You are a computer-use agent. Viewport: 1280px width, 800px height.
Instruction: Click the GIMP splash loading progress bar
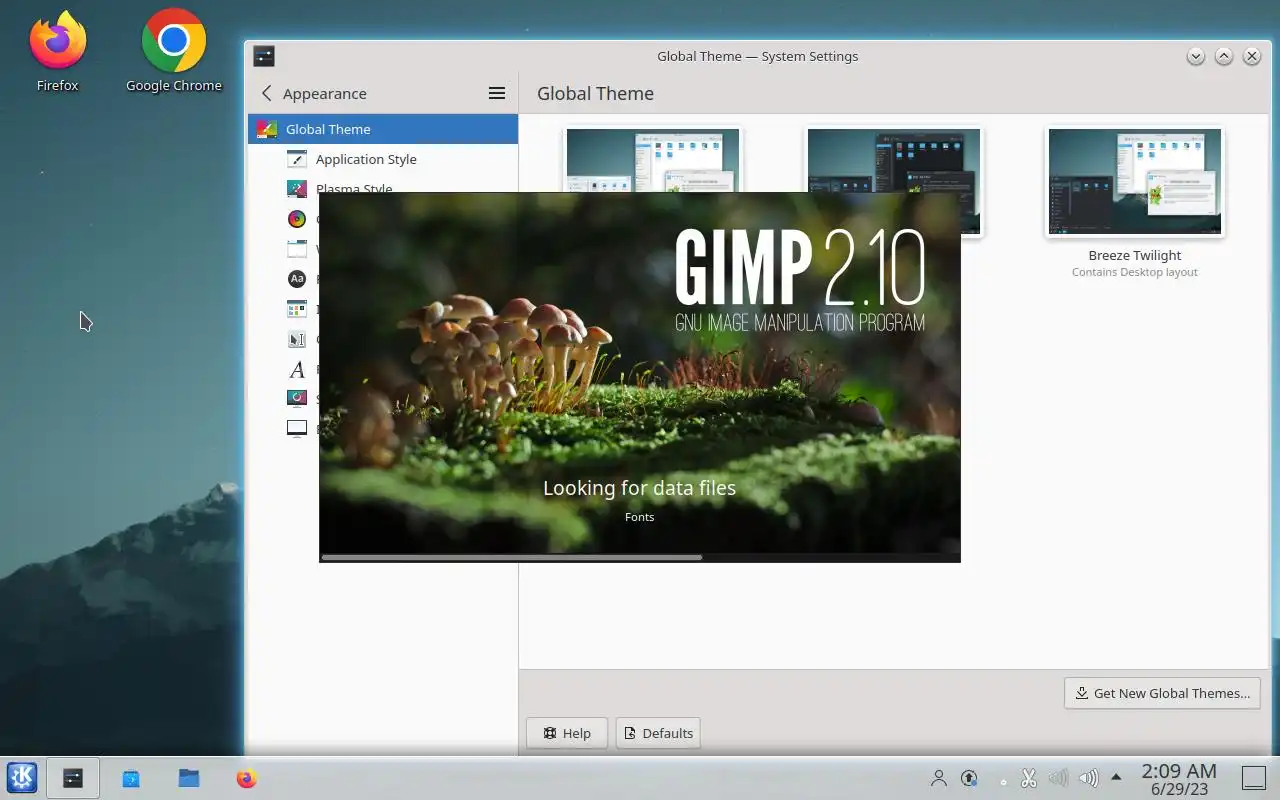640,557
